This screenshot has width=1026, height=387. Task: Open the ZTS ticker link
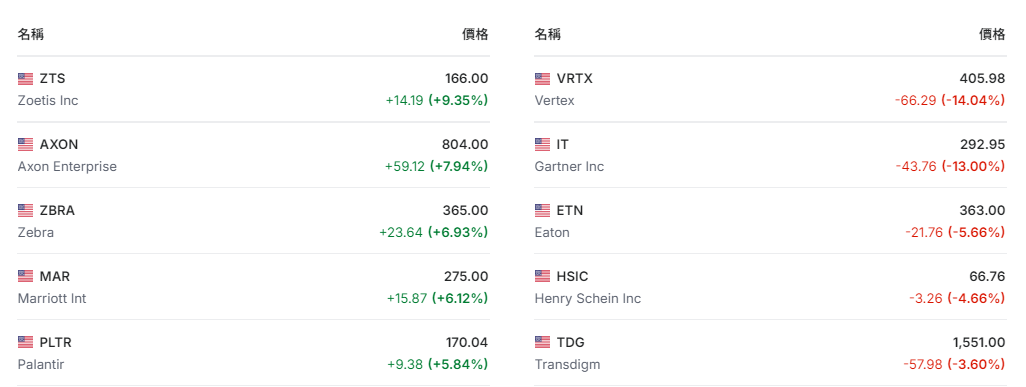52,79
